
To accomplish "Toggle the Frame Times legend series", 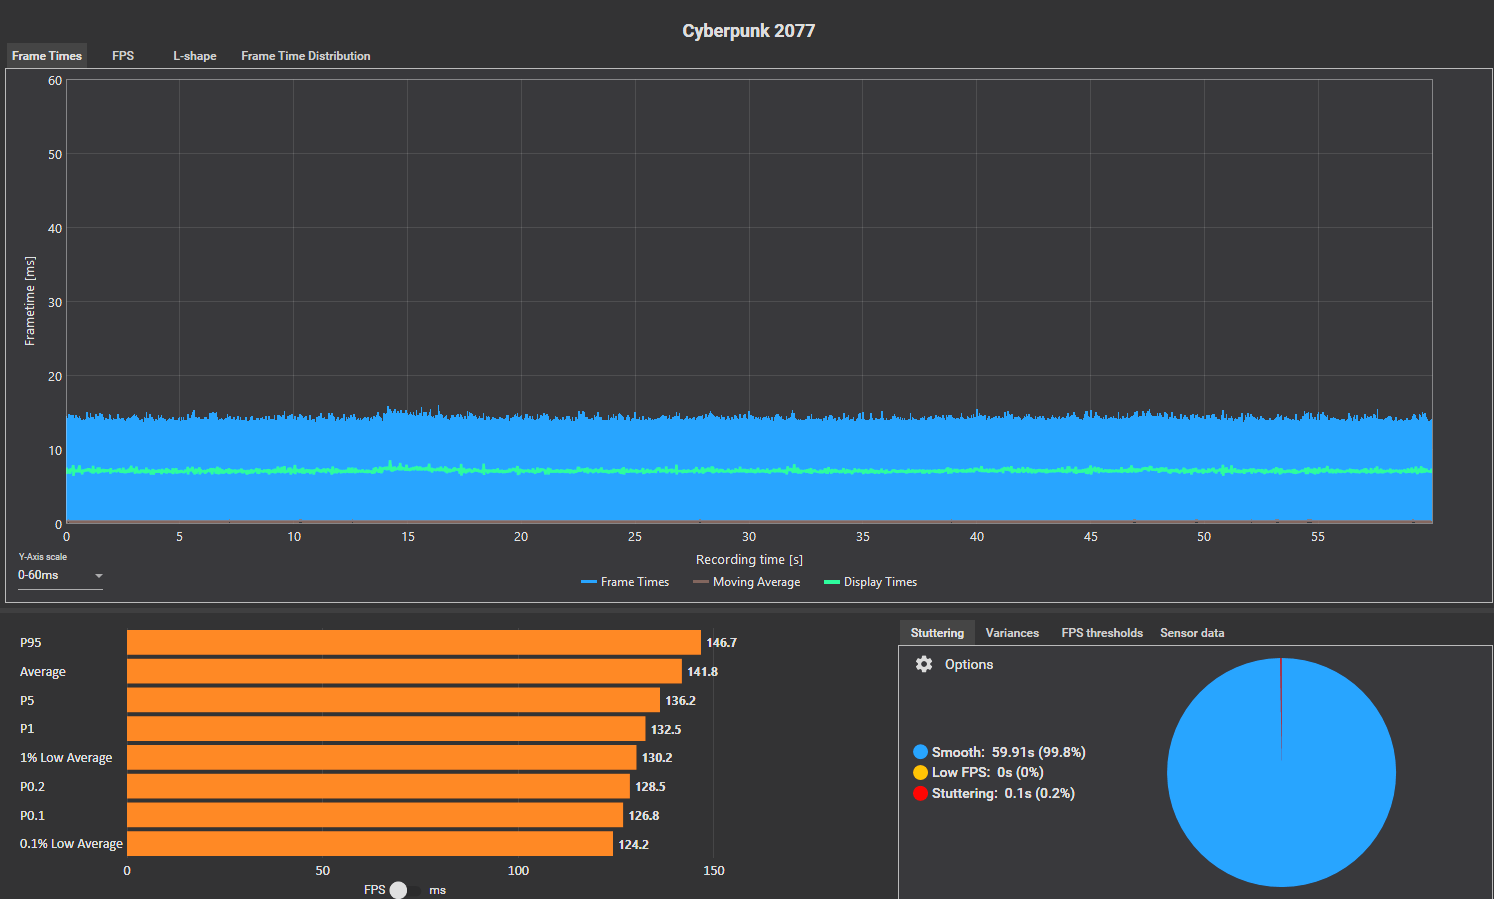I will [x=625, y=582].
